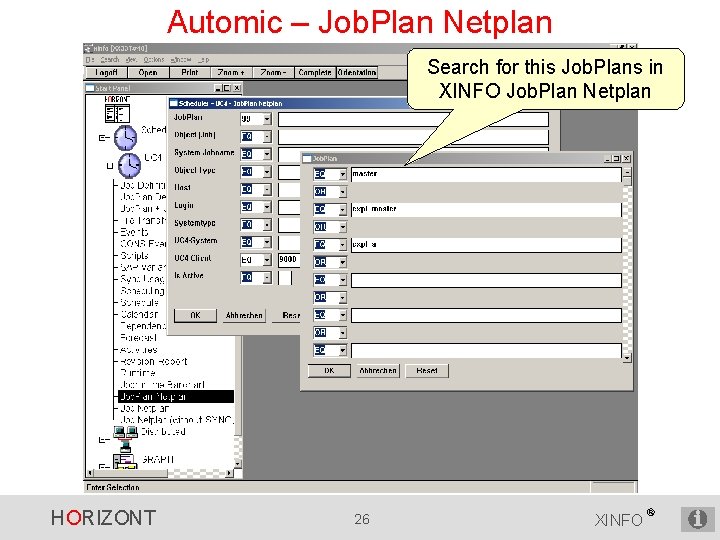Open the Is Active operator dropdown

tap(267, 277)
